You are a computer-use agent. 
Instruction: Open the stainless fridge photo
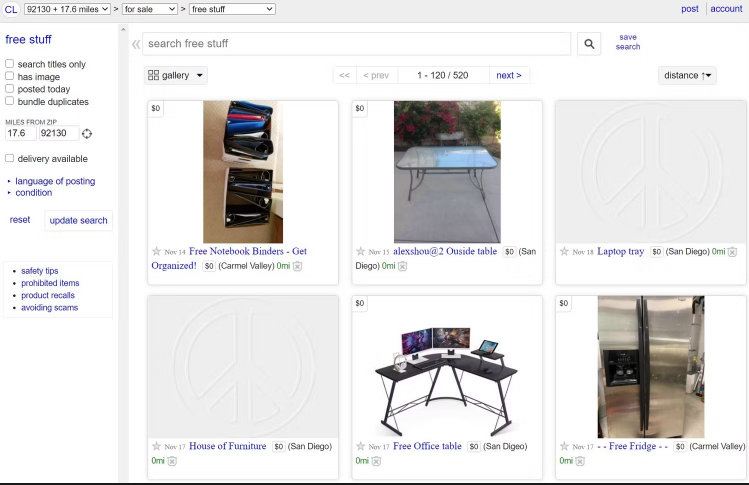point(651,367)
